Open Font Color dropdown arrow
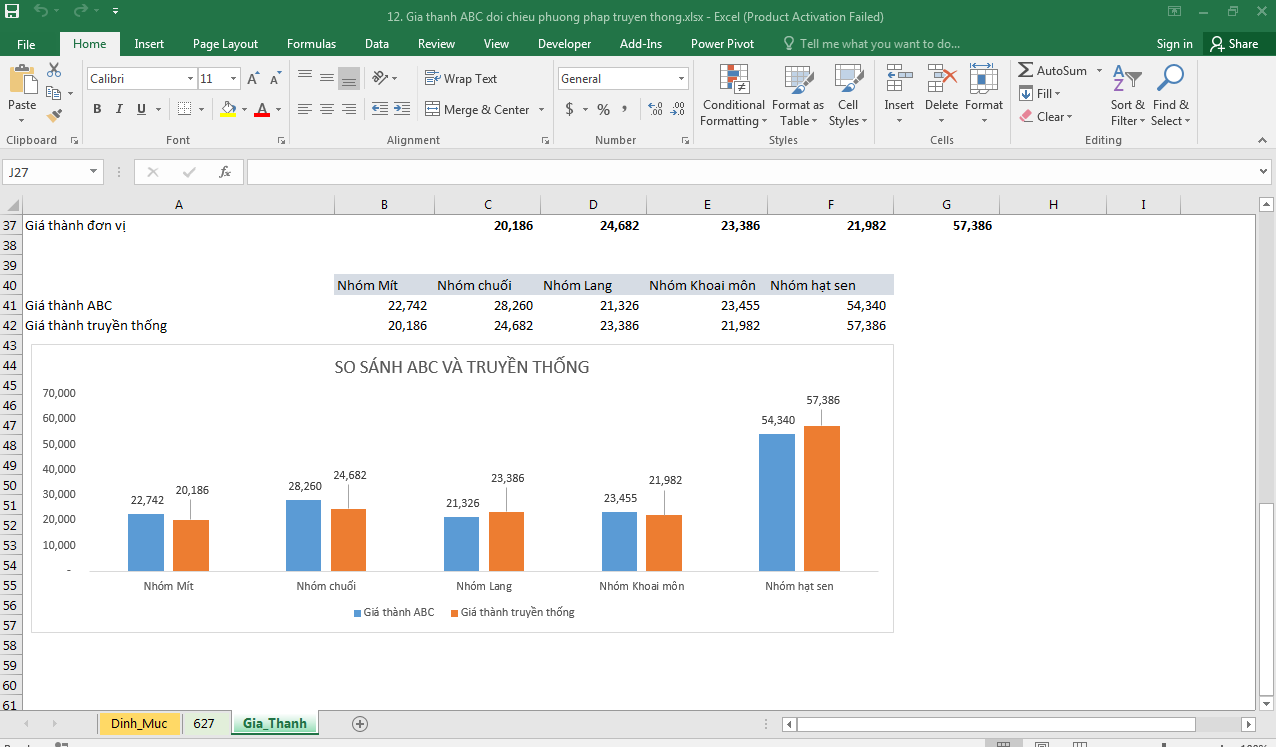This screenshot has width=1276, height=747. (x=277, y=109)
